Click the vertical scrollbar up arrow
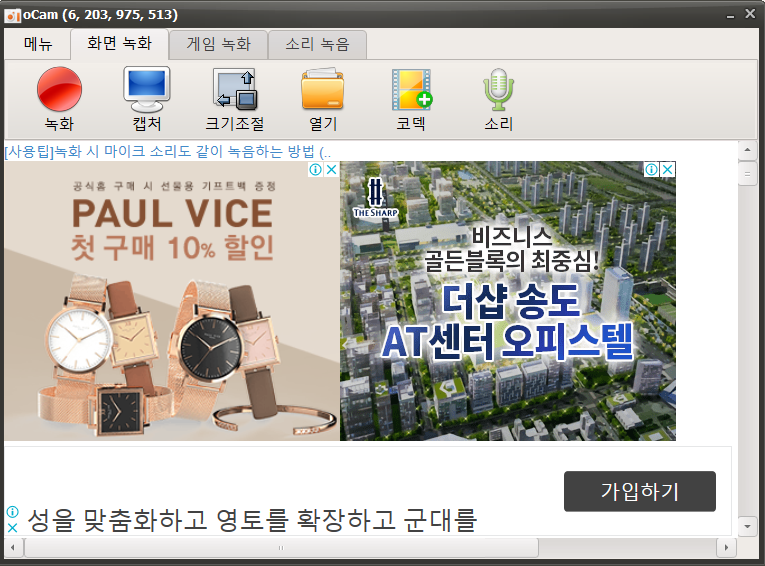The width and height of the screenshot is (765, 566). [x=747, y=150]
